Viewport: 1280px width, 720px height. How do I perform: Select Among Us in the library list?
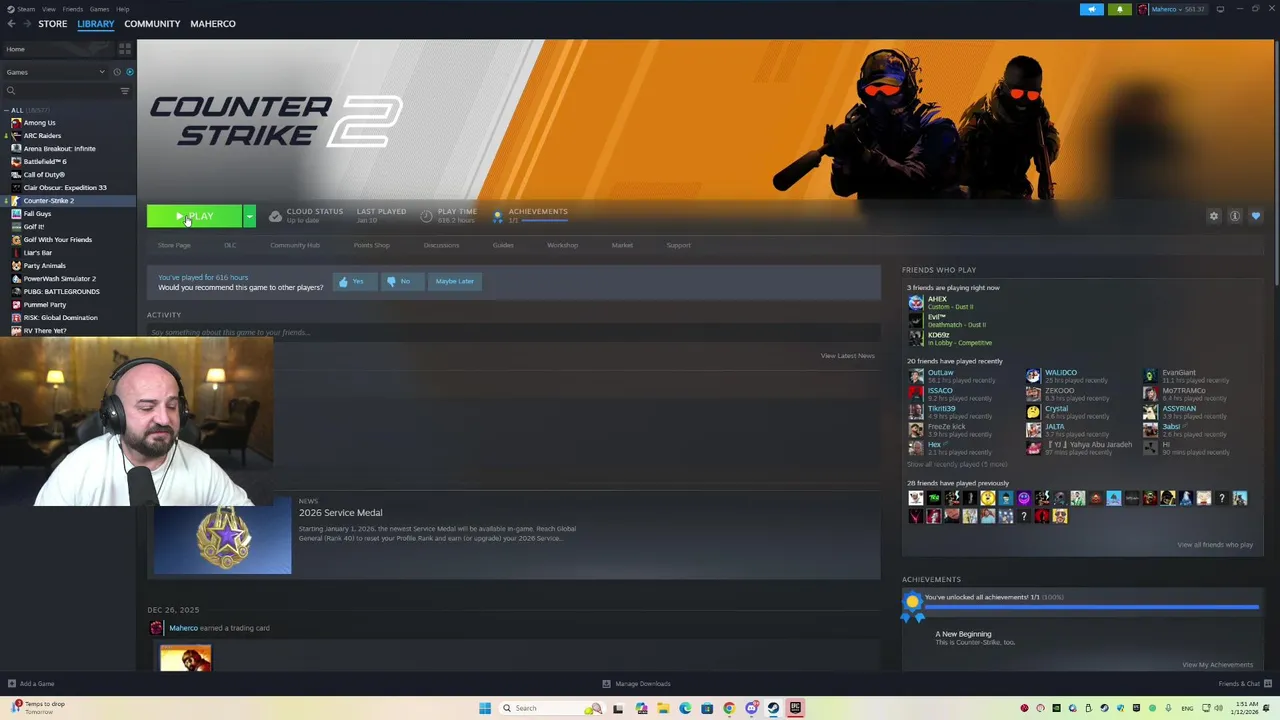click(40, 123)
